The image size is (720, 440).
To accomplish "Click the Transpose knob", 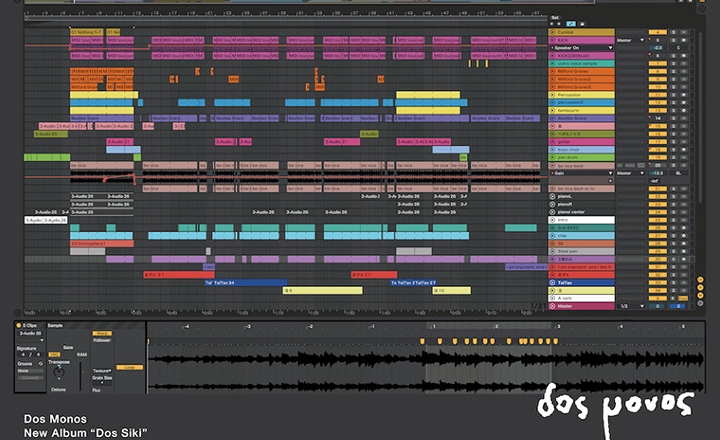I will pos(58,372).
